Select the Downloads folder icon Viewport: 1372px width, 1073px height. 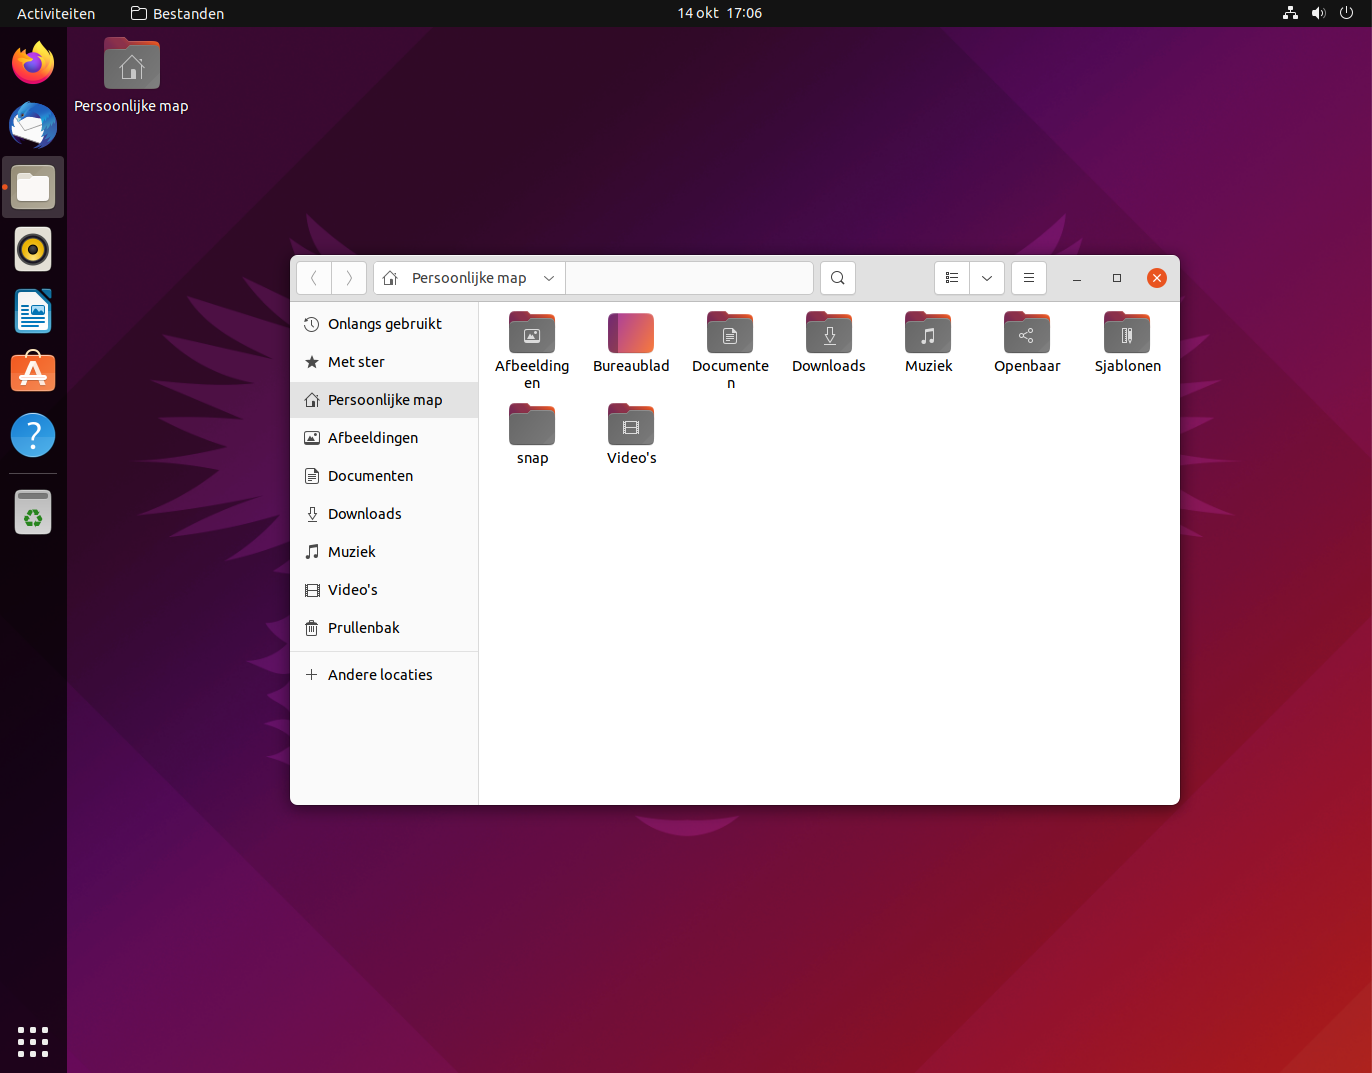pos(829,334)
